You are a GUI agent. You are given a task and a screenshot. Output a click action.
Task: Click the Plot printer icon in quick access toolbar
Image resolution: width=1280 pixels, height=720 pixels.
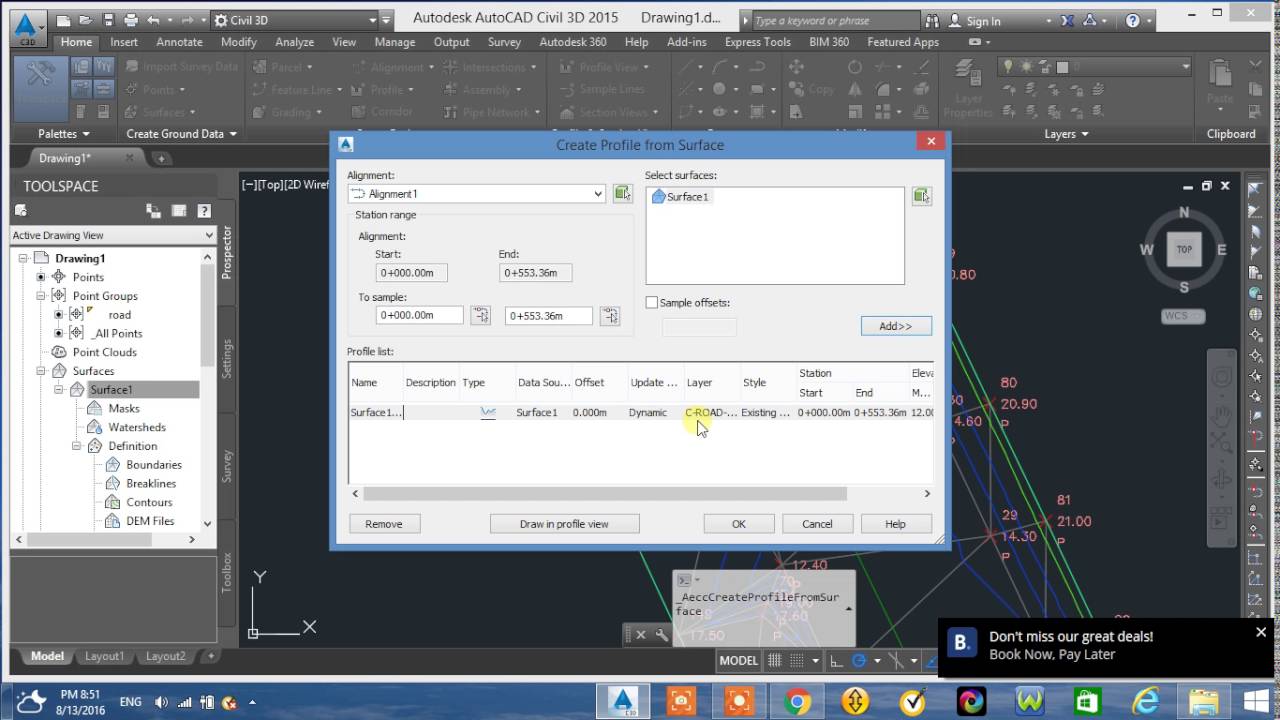tap(132, 20)
